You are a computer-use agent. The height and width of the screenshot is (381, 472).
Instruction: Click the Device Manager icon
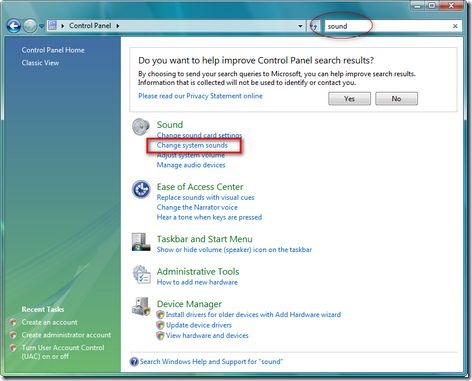[x=141, y=307]
